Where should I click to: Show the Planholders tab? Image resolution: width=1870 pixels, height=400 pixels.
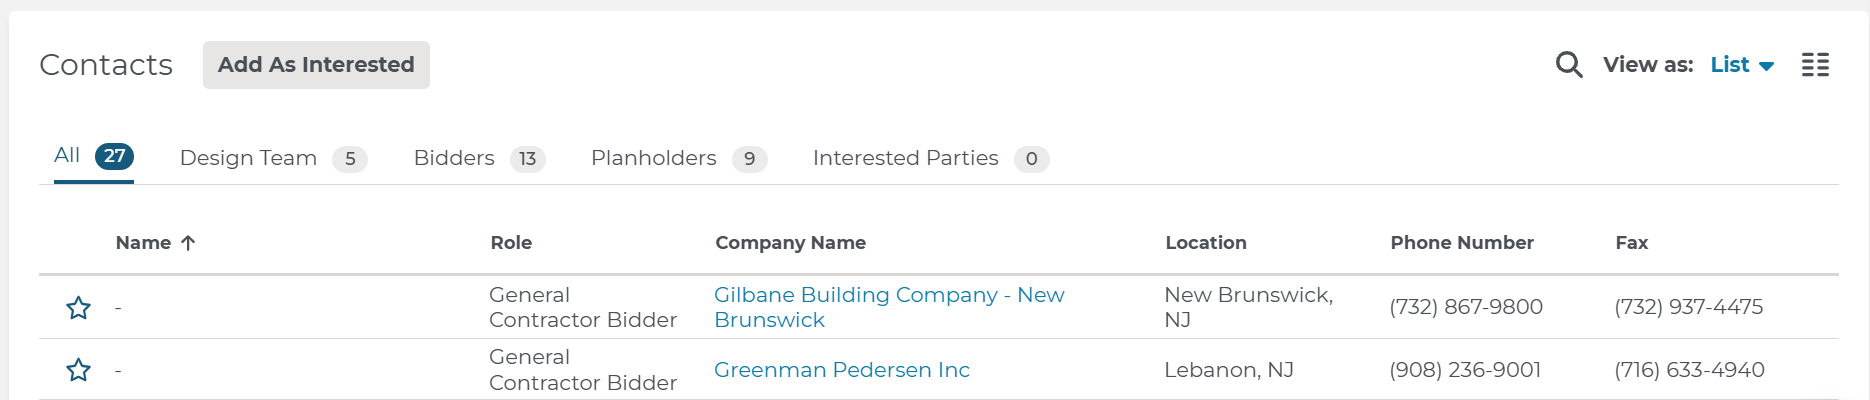tap(653, 158)
